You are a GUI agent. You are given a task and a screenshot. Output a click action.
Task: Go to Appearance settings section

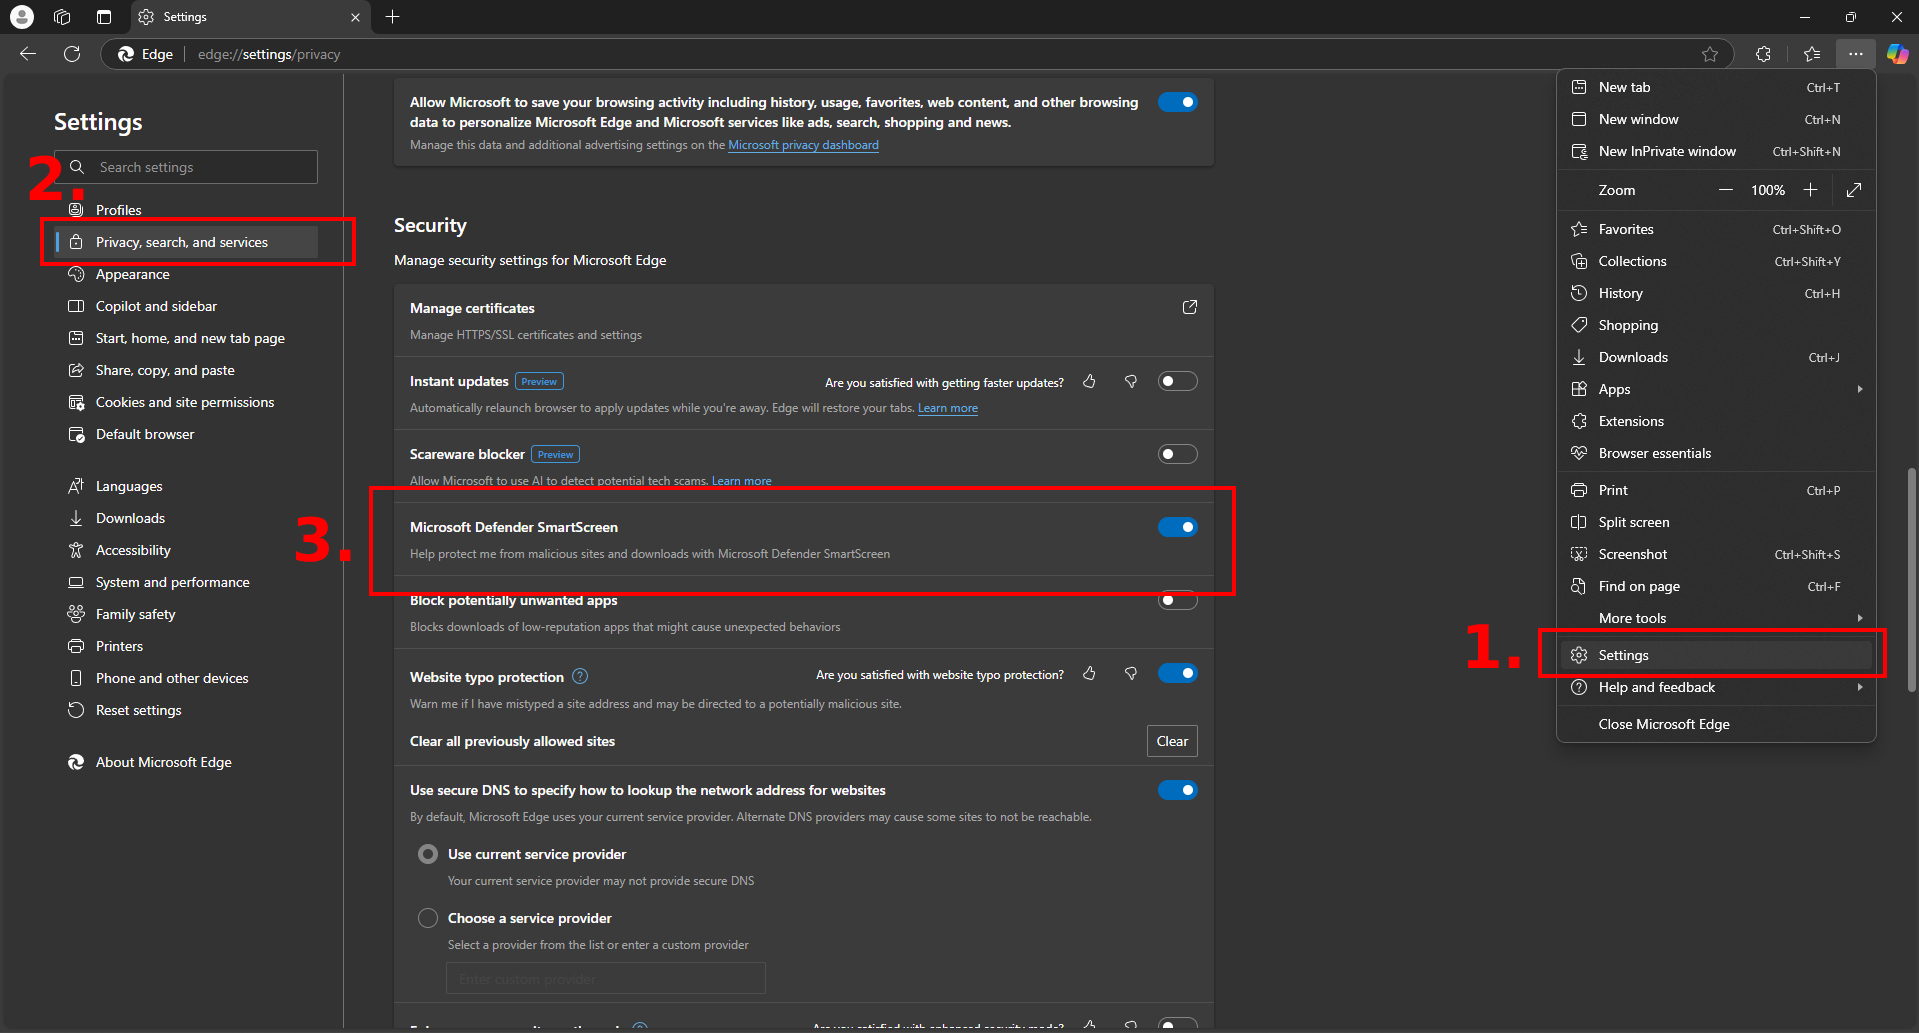pos(186,274)
